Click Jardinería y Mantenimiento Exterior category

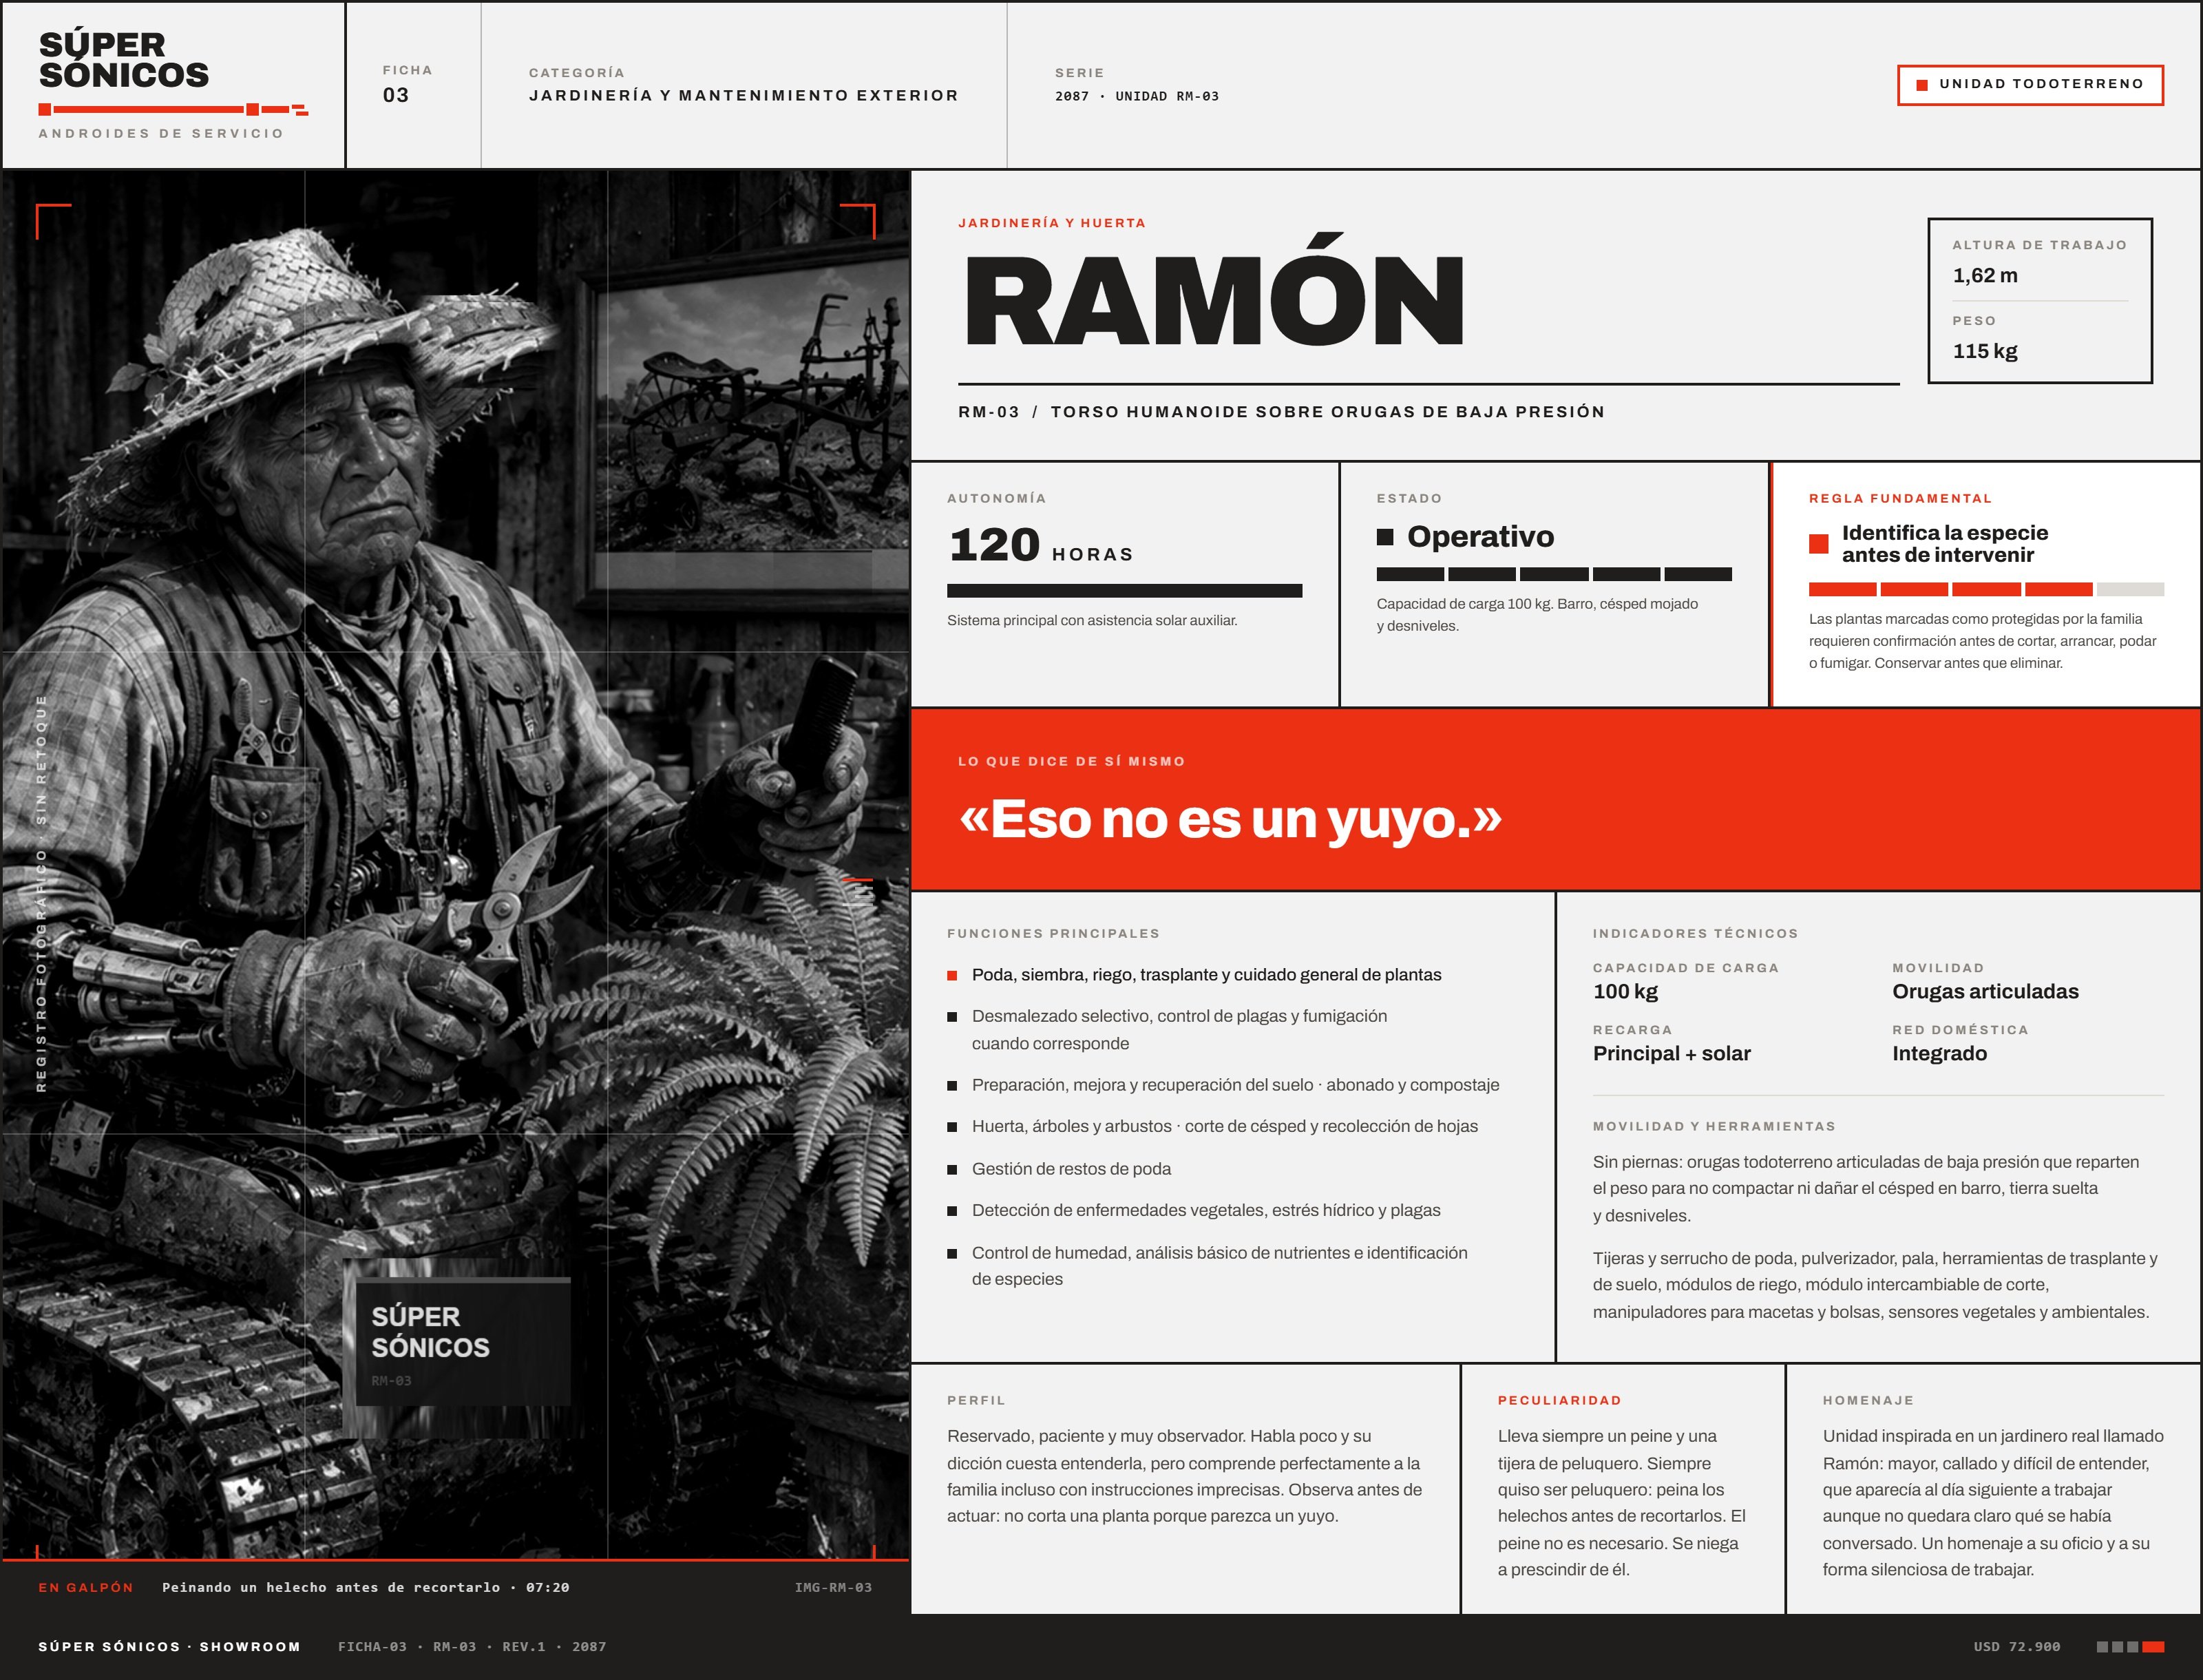click(743, 95)
